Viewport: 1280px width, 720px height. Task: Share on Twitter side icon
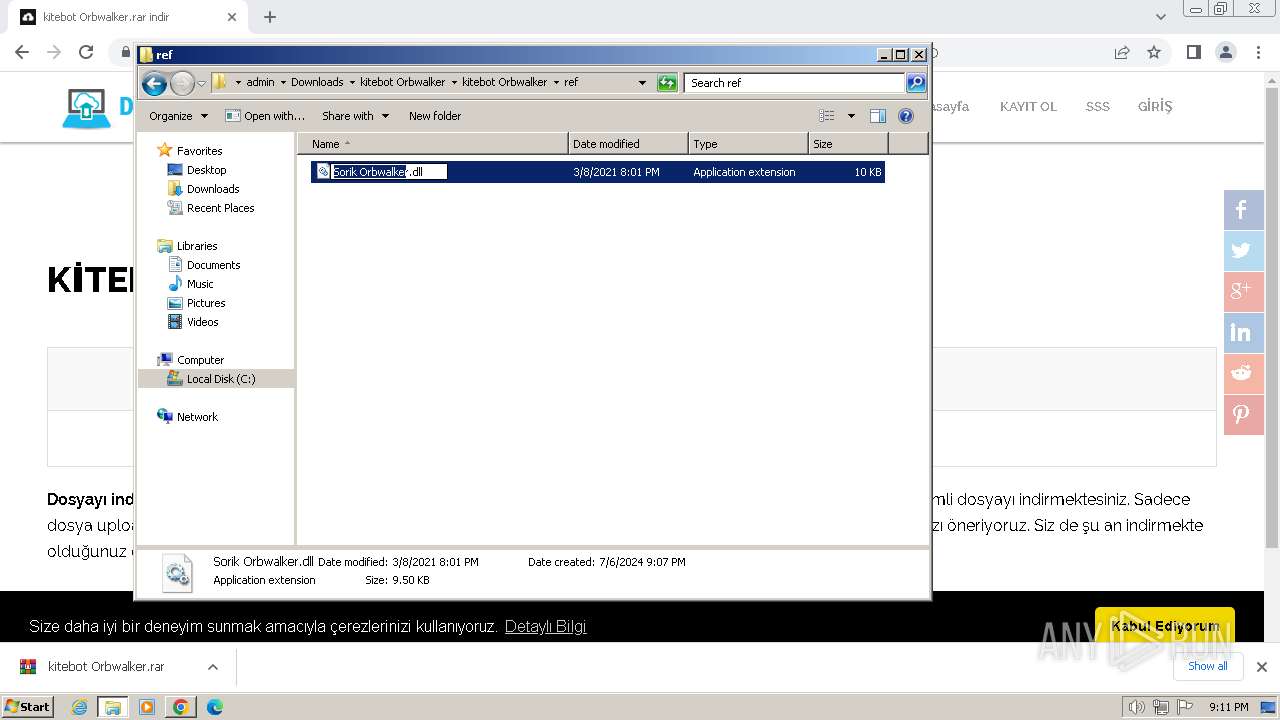(x=1244, y=251)
